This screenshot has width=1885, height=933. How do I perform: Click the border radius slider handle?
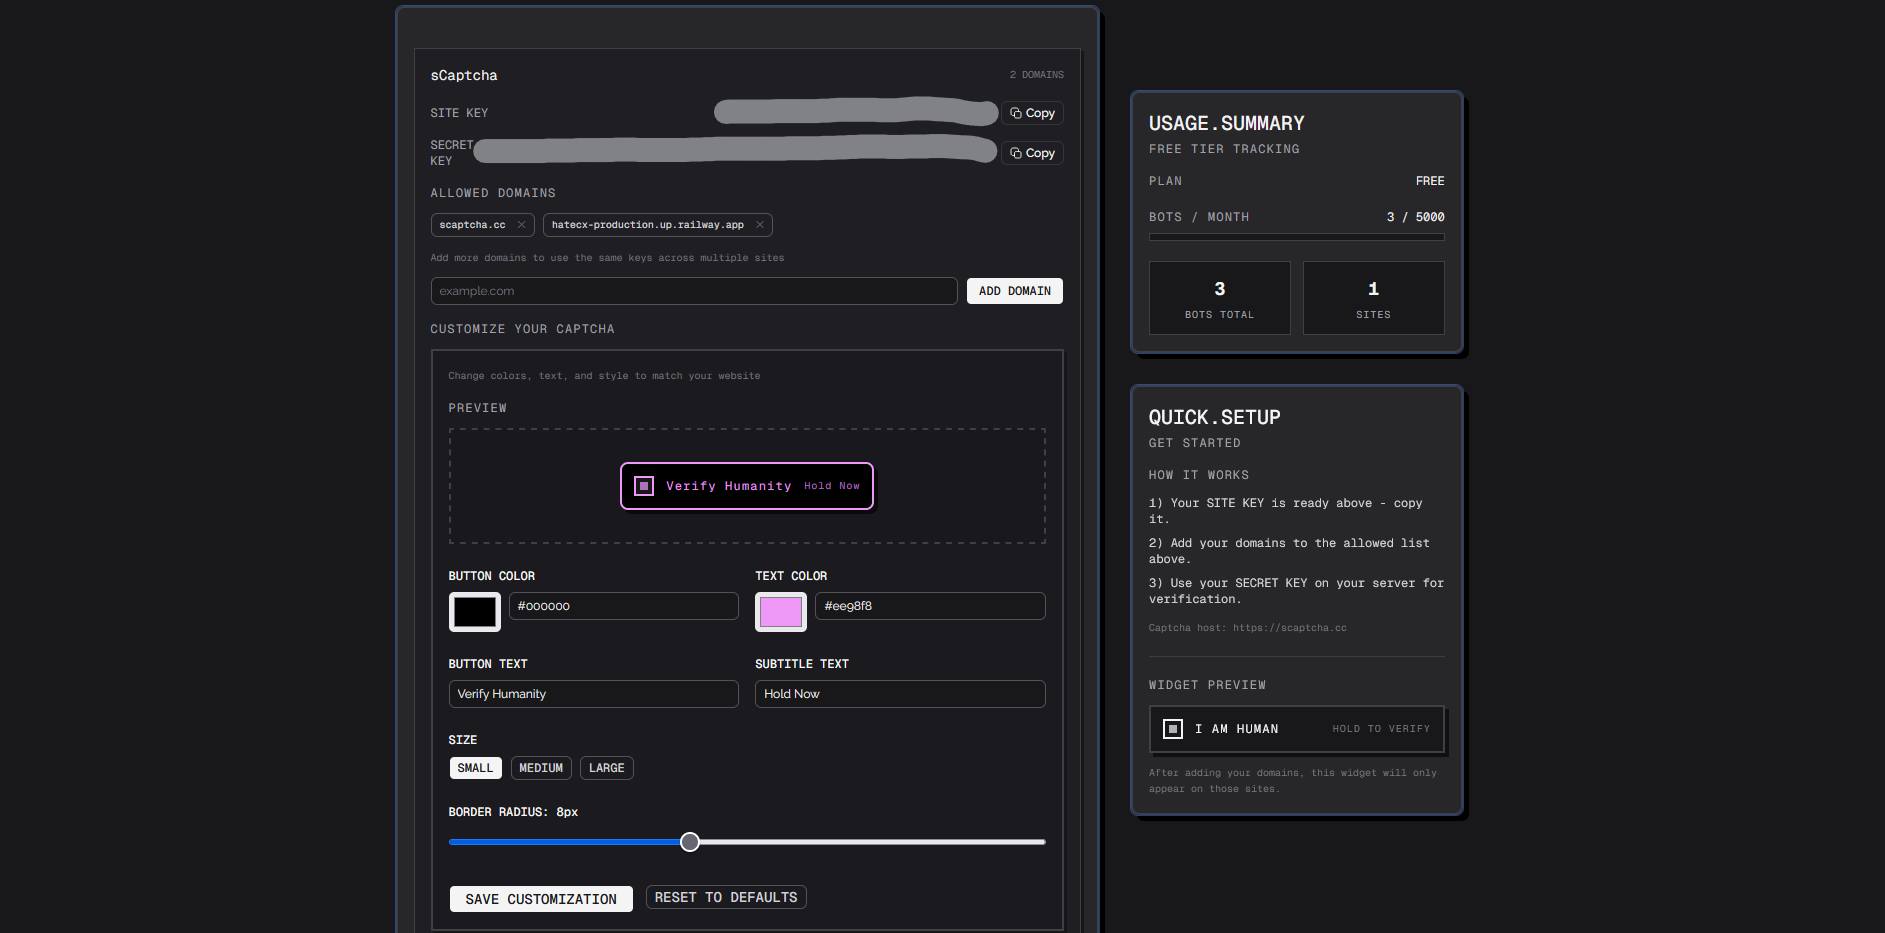pyautogui.click(x=689, y=842)
